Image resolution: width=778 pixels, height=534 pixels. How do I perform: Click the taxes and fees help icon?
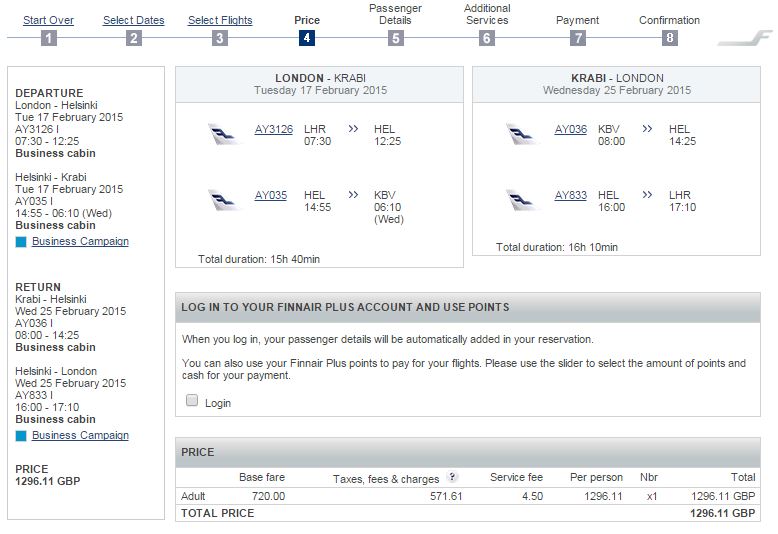coord(453,478)
